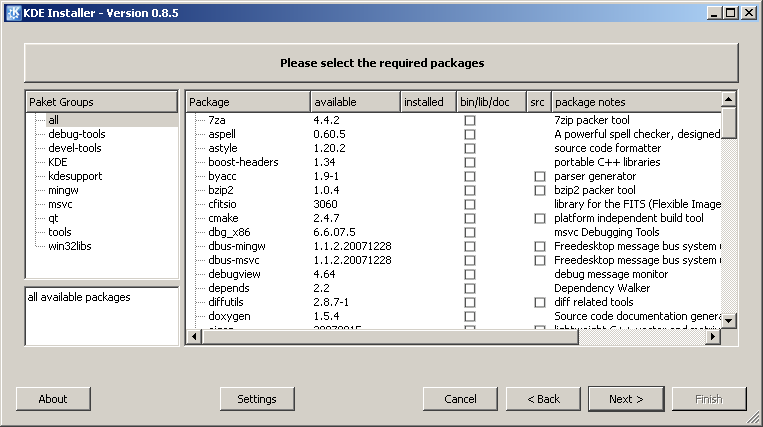Select the tools group
763x427 pixels.
point(60,232)
